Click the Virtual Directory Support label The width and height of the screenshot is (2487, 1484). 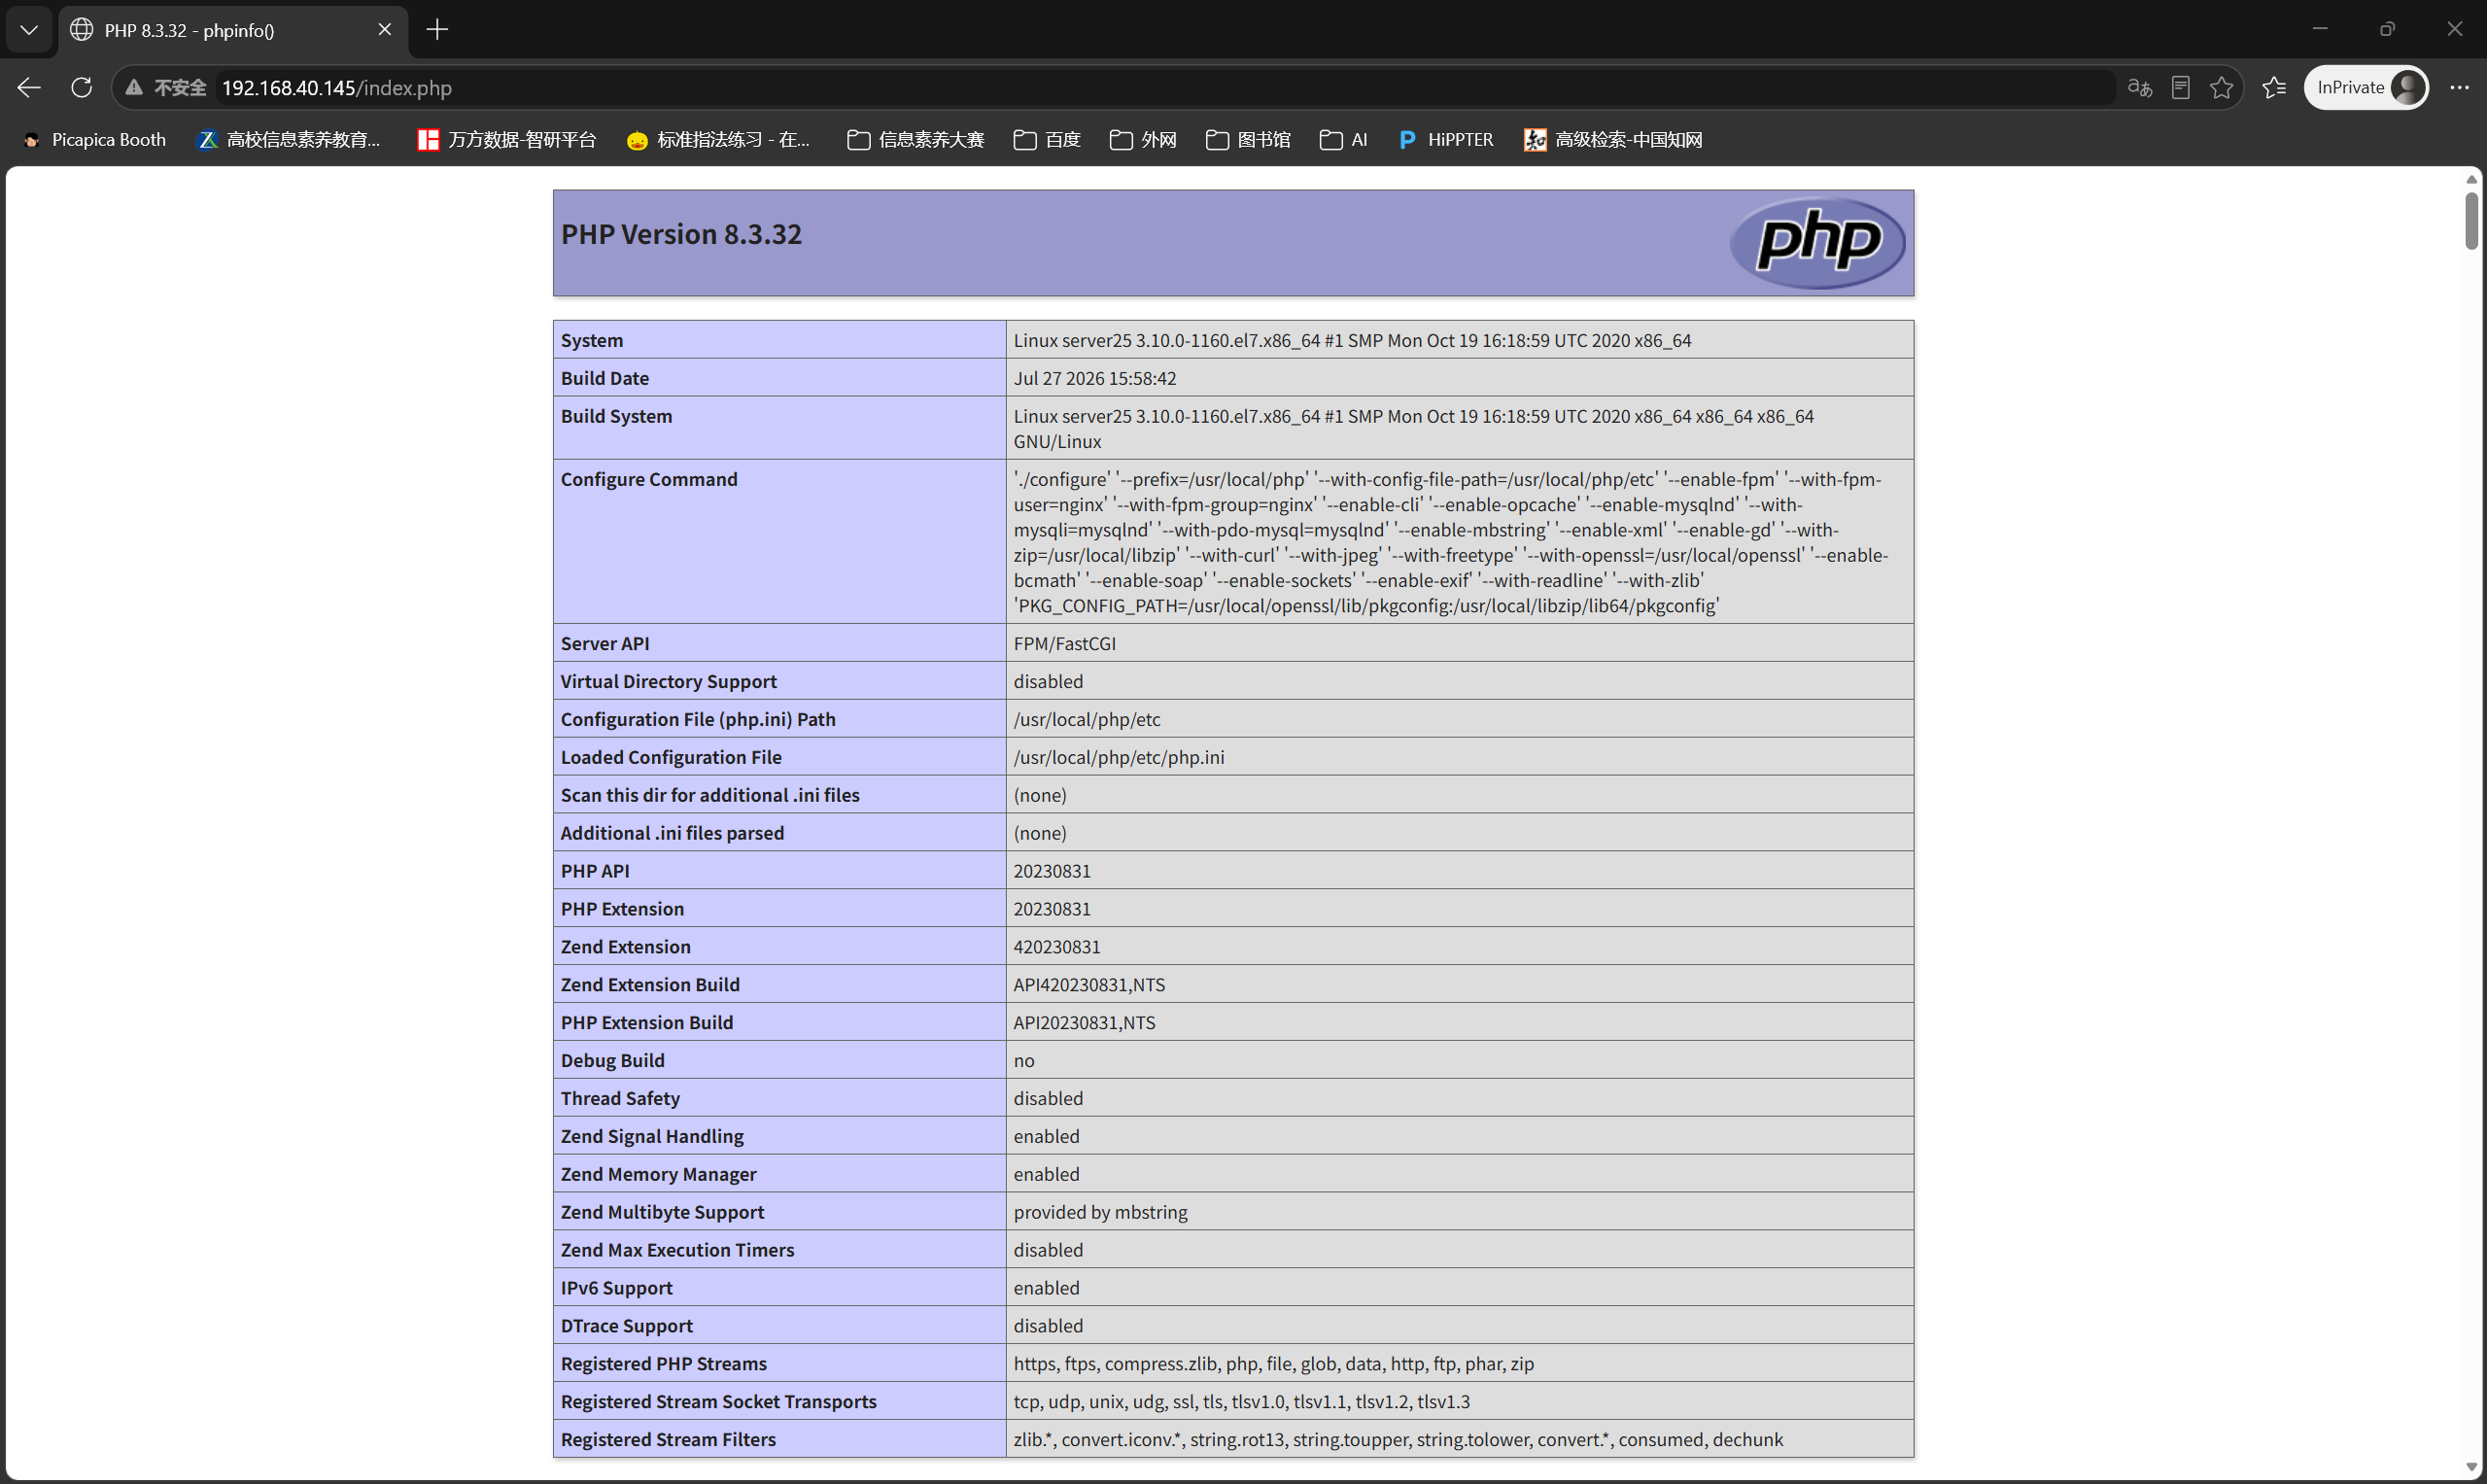click(668, 681)
